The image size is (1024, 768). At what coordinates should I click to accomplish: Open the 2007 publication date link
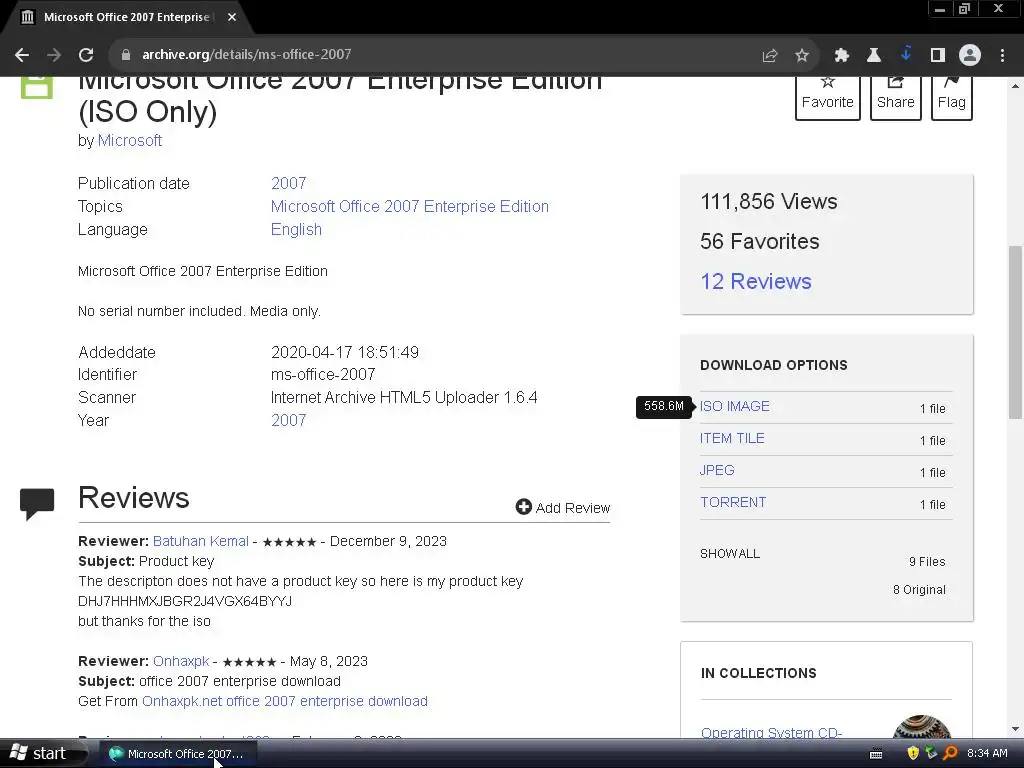(289, 184)
